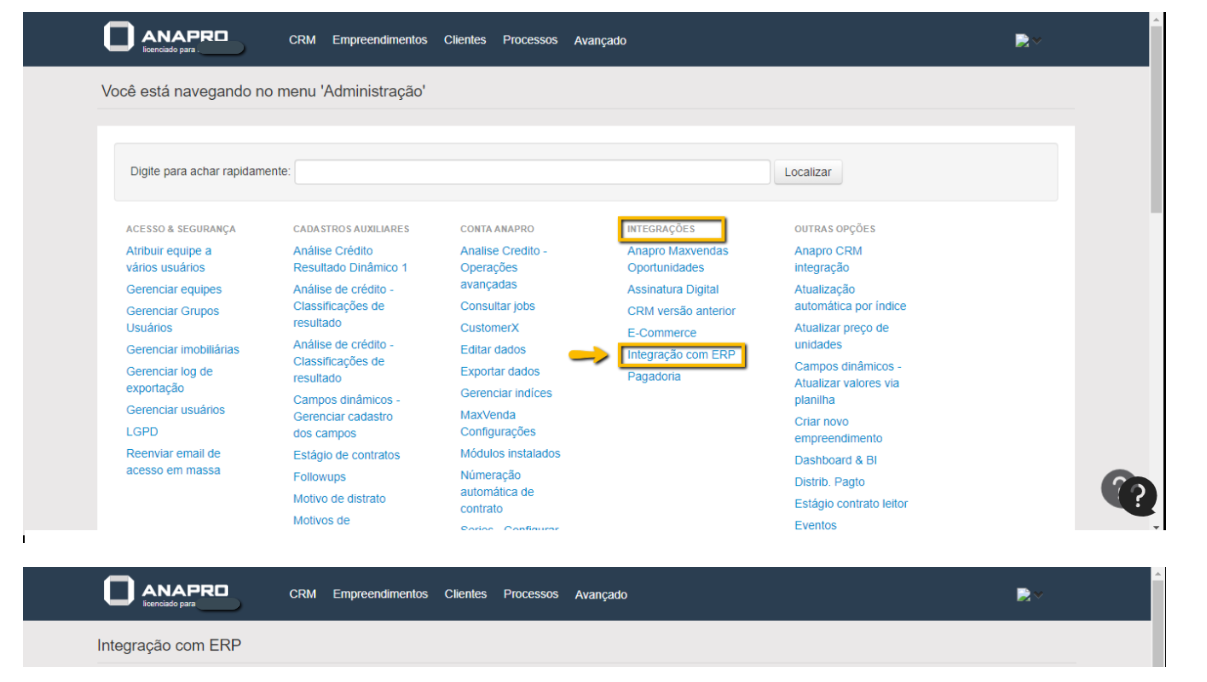This screenshot has height=682, width=1207.
Task: Click the Administração page scrollbar up arrow
Action: pos(1157,18)
